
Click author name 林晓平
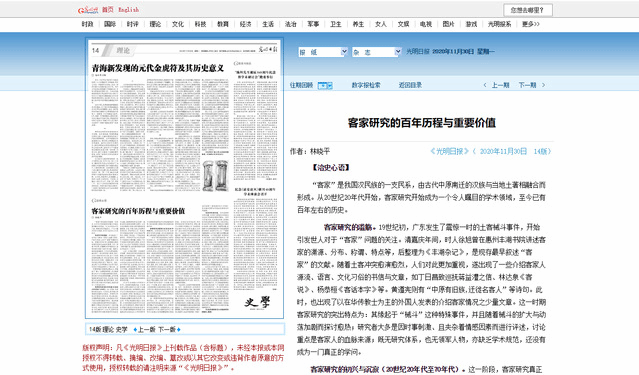320,151
